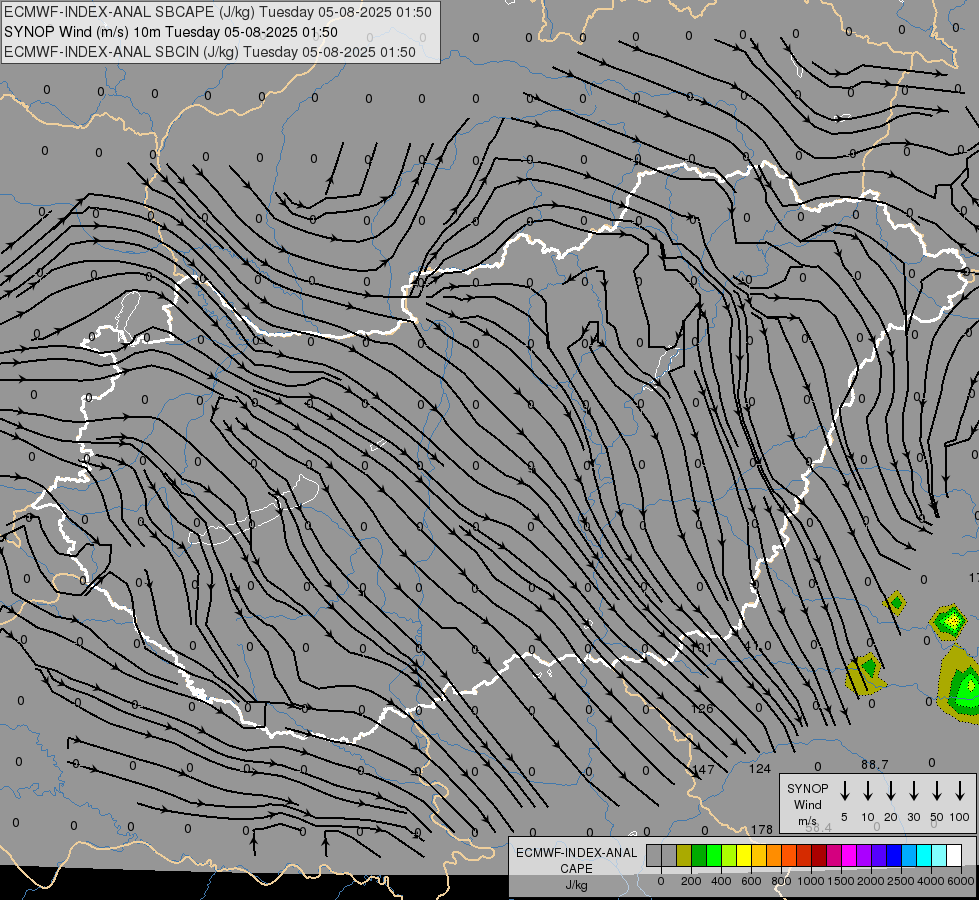Click the 41.0 value on the map
The width and height of the screenshot is (979, 900).
coord(758,646)
